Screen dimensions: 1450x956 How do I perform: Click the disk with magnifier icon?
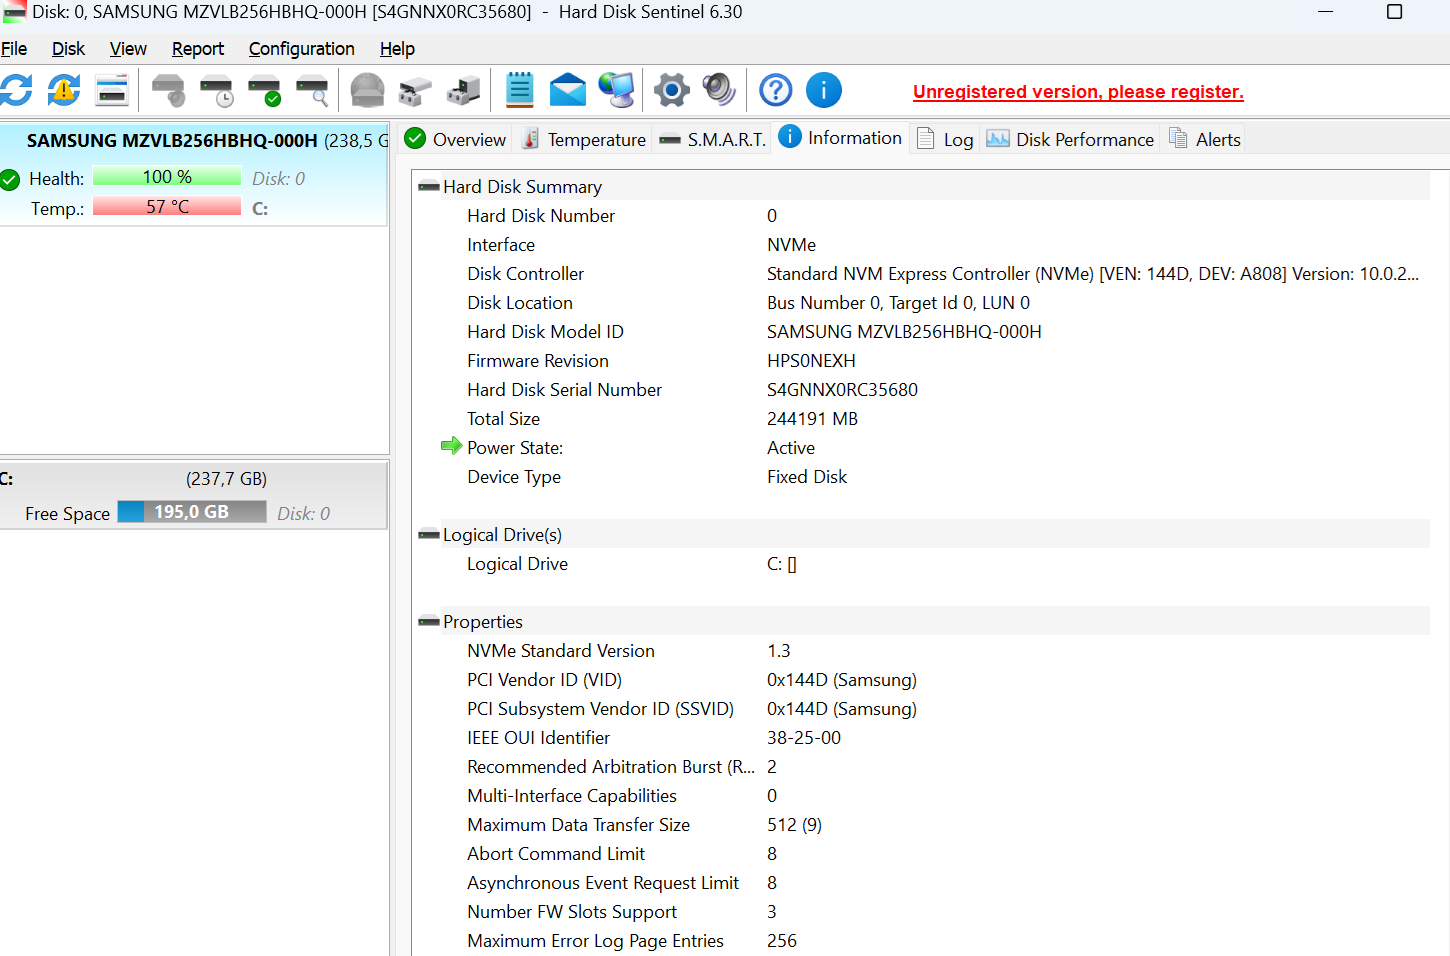313,91
